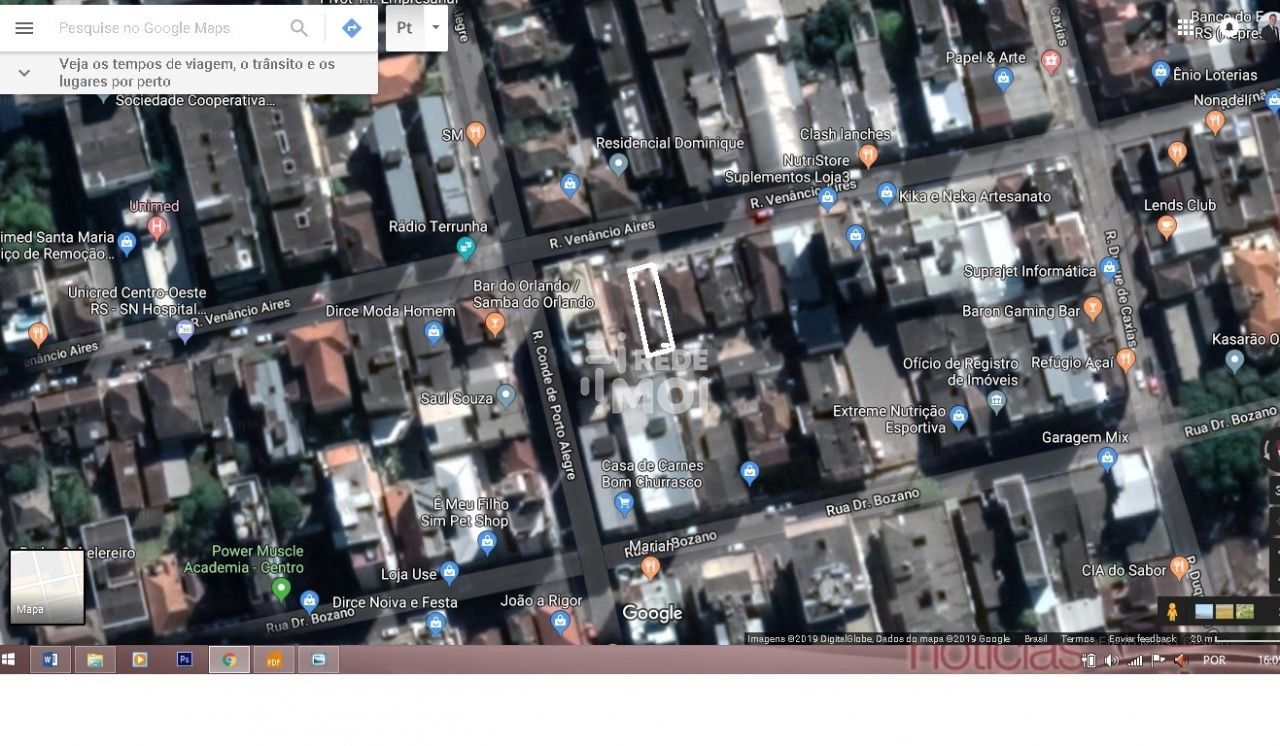This screenshot has width=1280, height=746.
Task: Click the Kasarão location pin
Action: point(1235,360)
